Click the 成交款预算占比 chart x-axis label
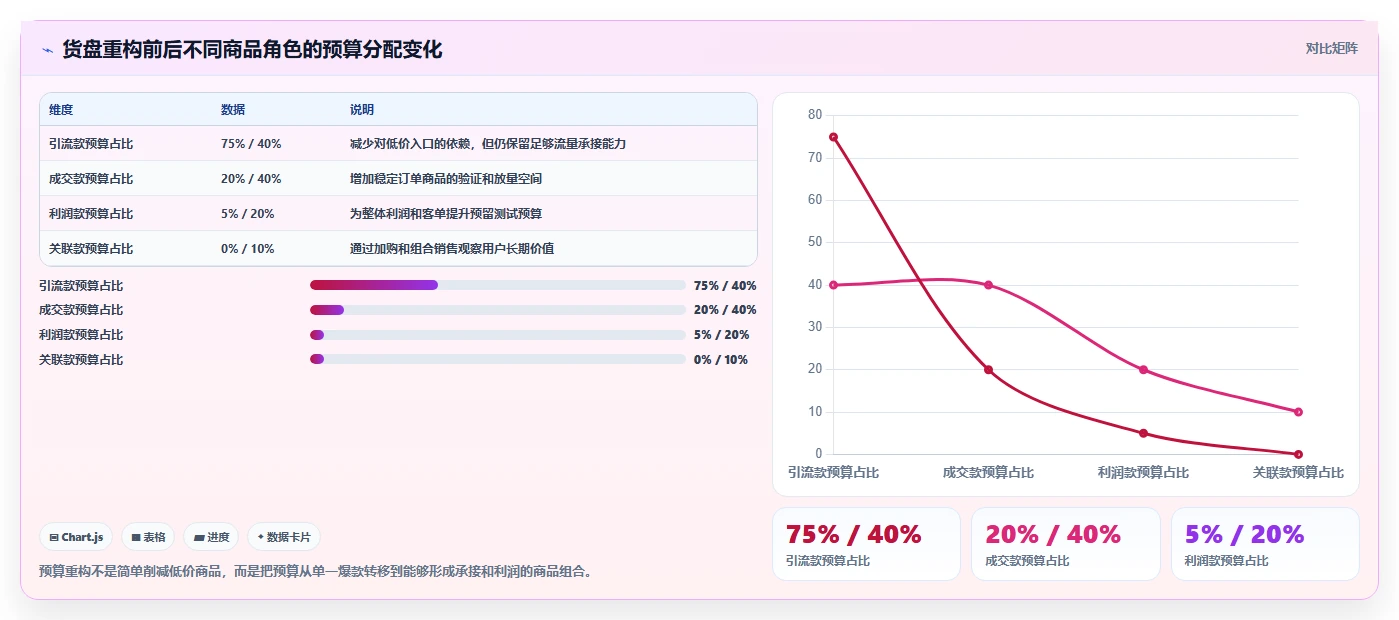Screen dimensions: 1399x620 pos(988,472)
